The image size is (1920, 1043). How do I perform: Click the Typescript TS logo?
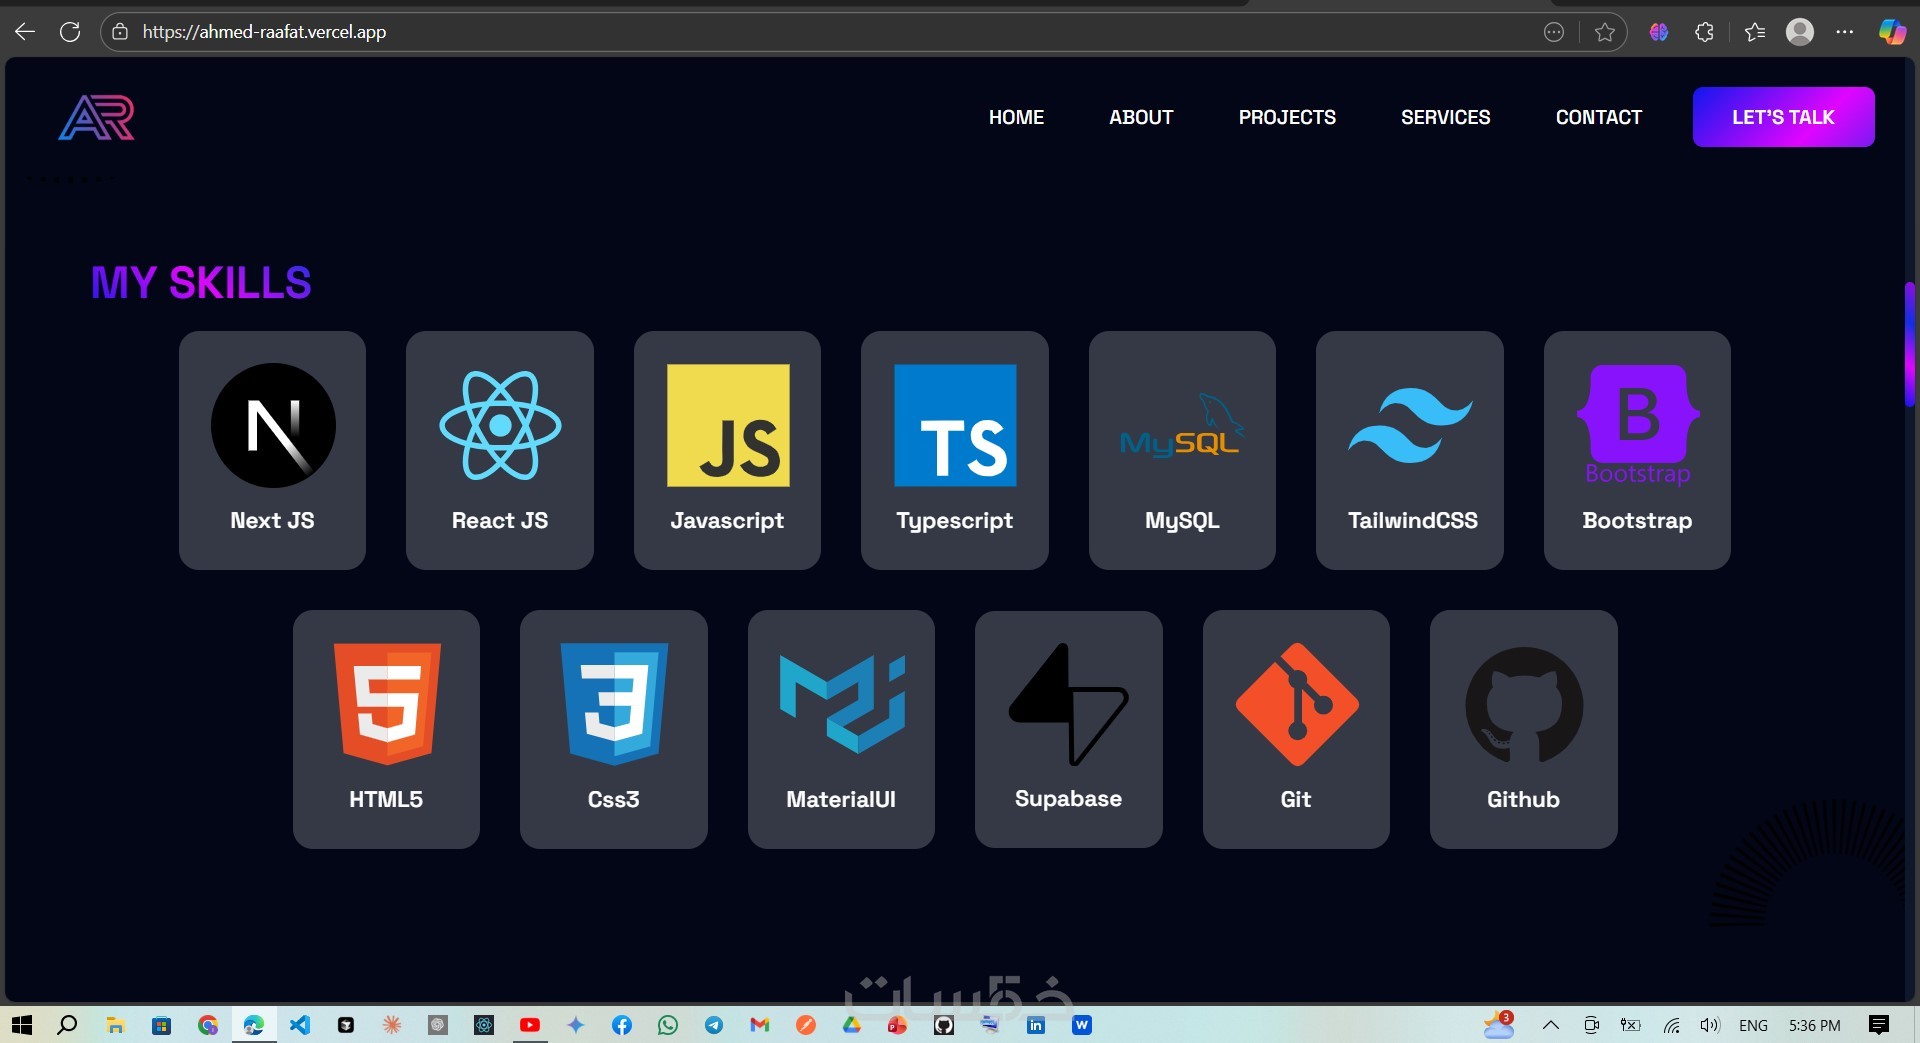pos(955,425)
